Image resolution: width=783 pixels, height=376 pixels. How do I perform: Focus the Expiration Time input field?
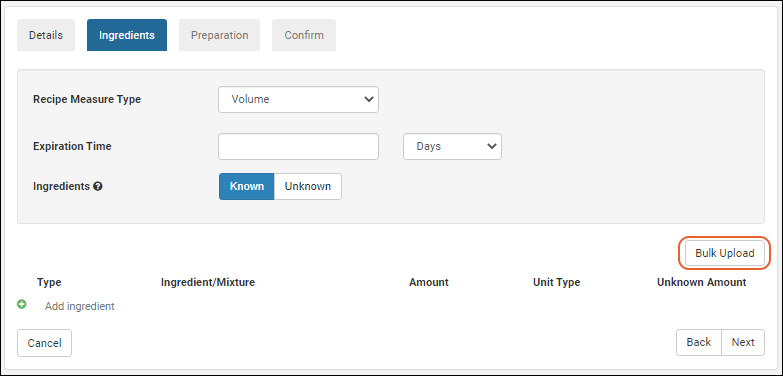click(298, 146)
